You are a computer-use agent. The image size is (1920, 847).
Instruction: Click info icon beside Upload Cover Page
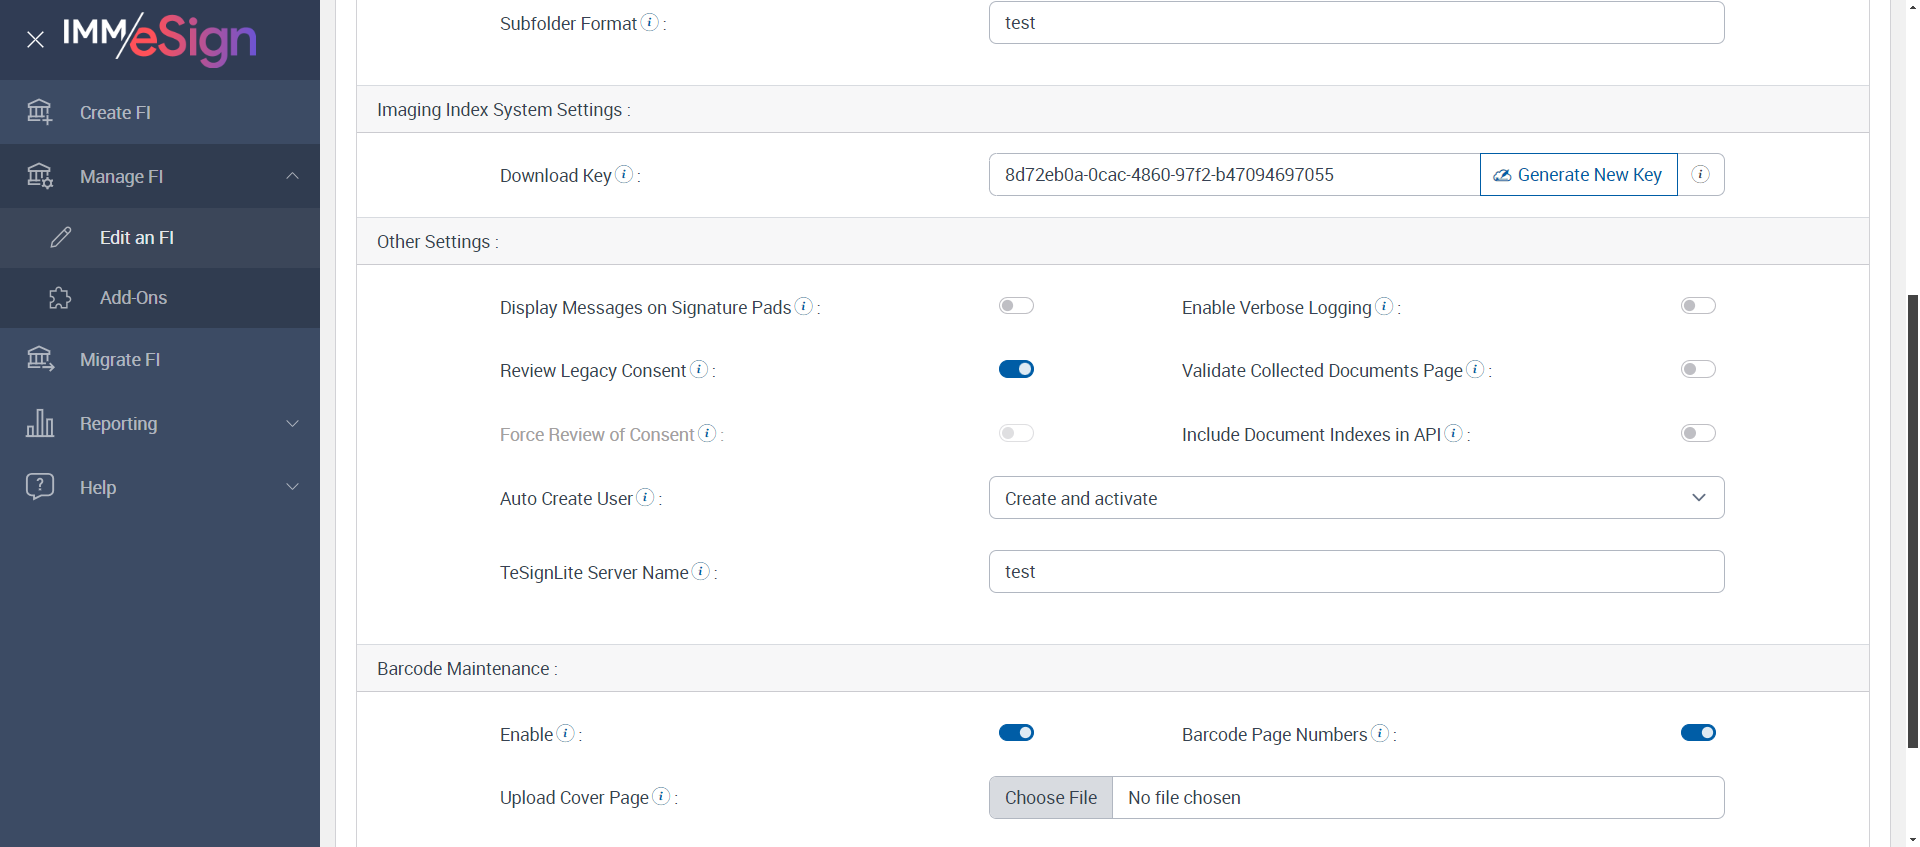661,796
